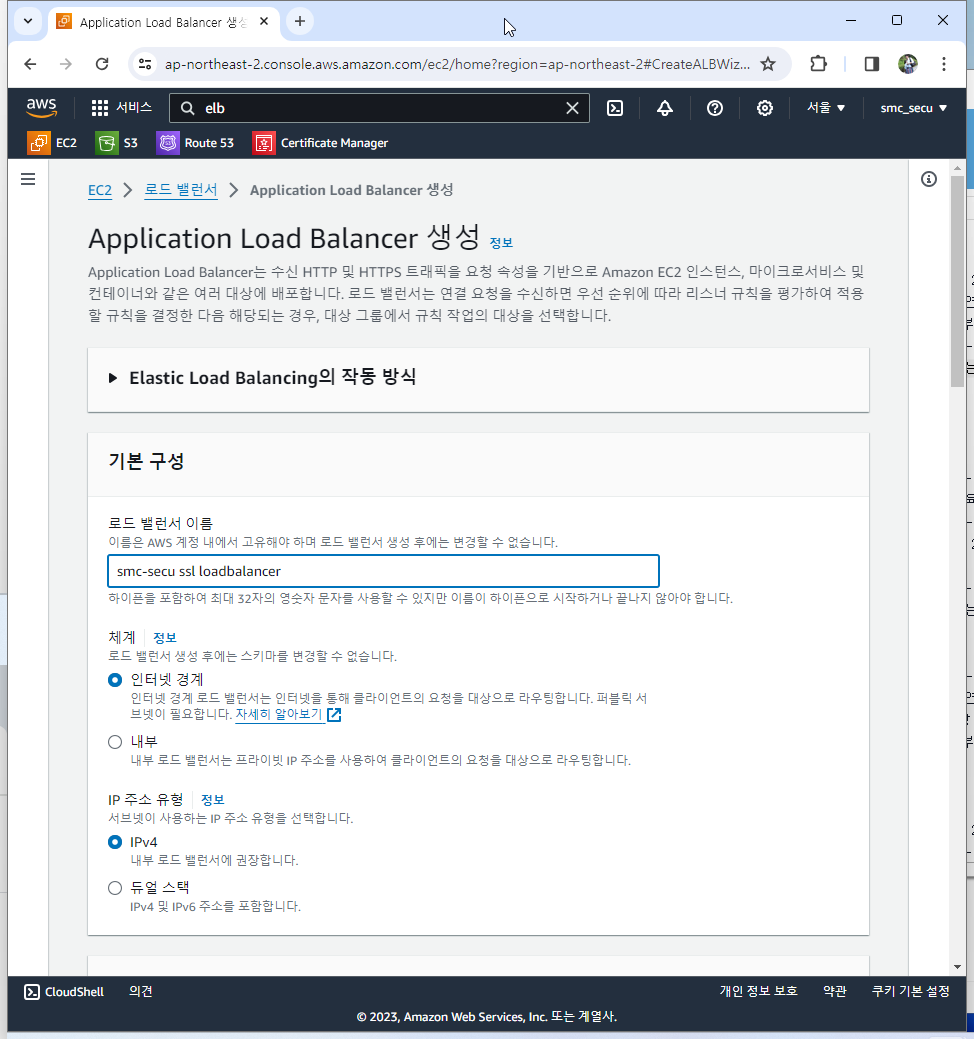Open the hamburger side navigation menu
The width and height of the screenshot is (974, 1039).
pos(28,179)
